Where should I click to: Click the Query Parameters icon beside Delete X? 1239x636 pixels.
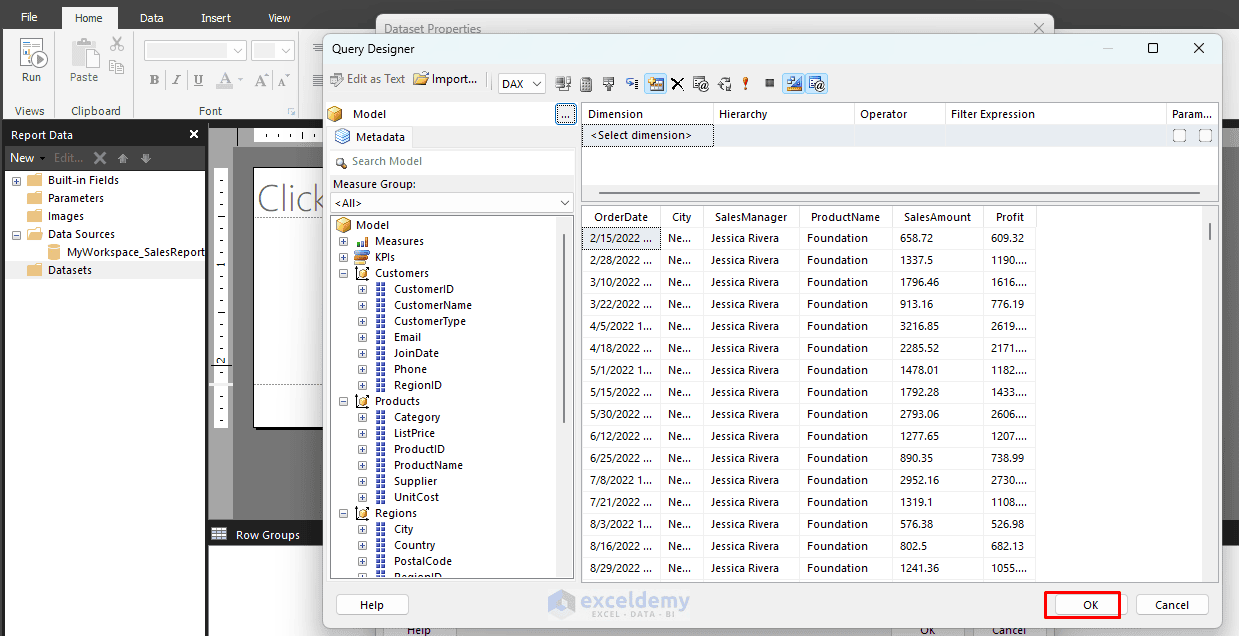click(701, 84)
